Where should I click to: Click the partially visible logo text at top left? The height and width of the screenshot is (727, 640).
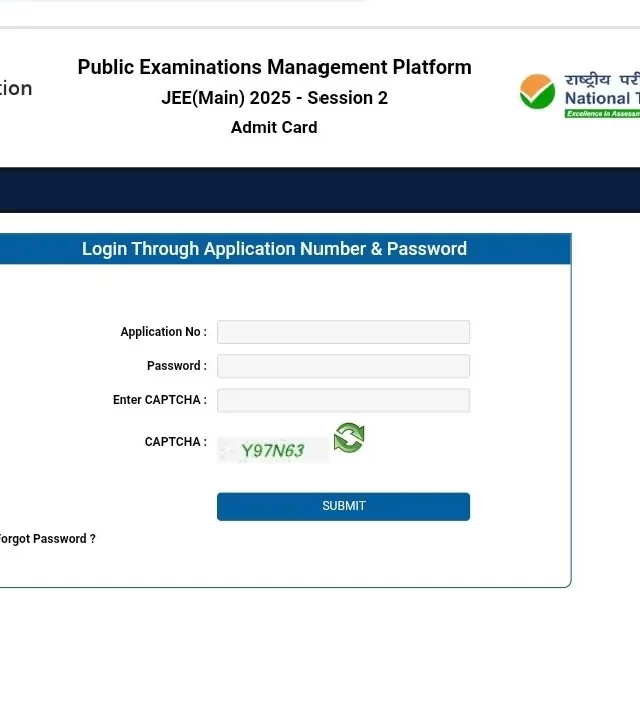click(x=16, y=88)
